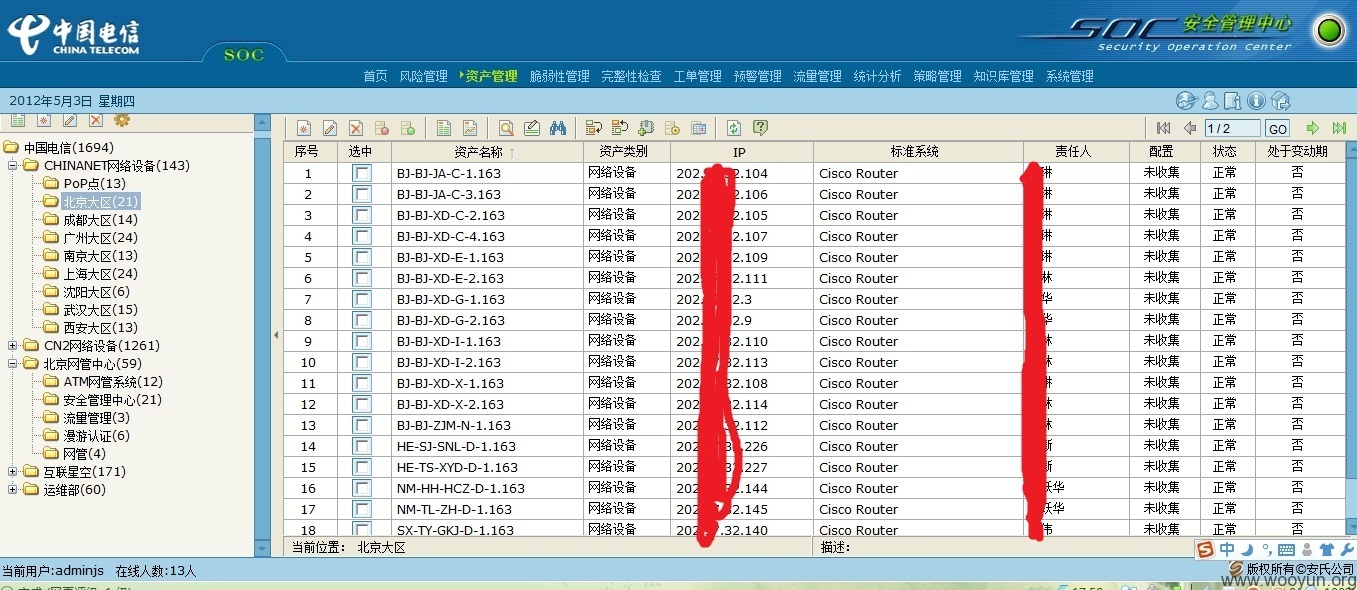Check the box for row NM-TL-ZH-D-1.163
This screenshot has width=1357, height=590.
362,509
